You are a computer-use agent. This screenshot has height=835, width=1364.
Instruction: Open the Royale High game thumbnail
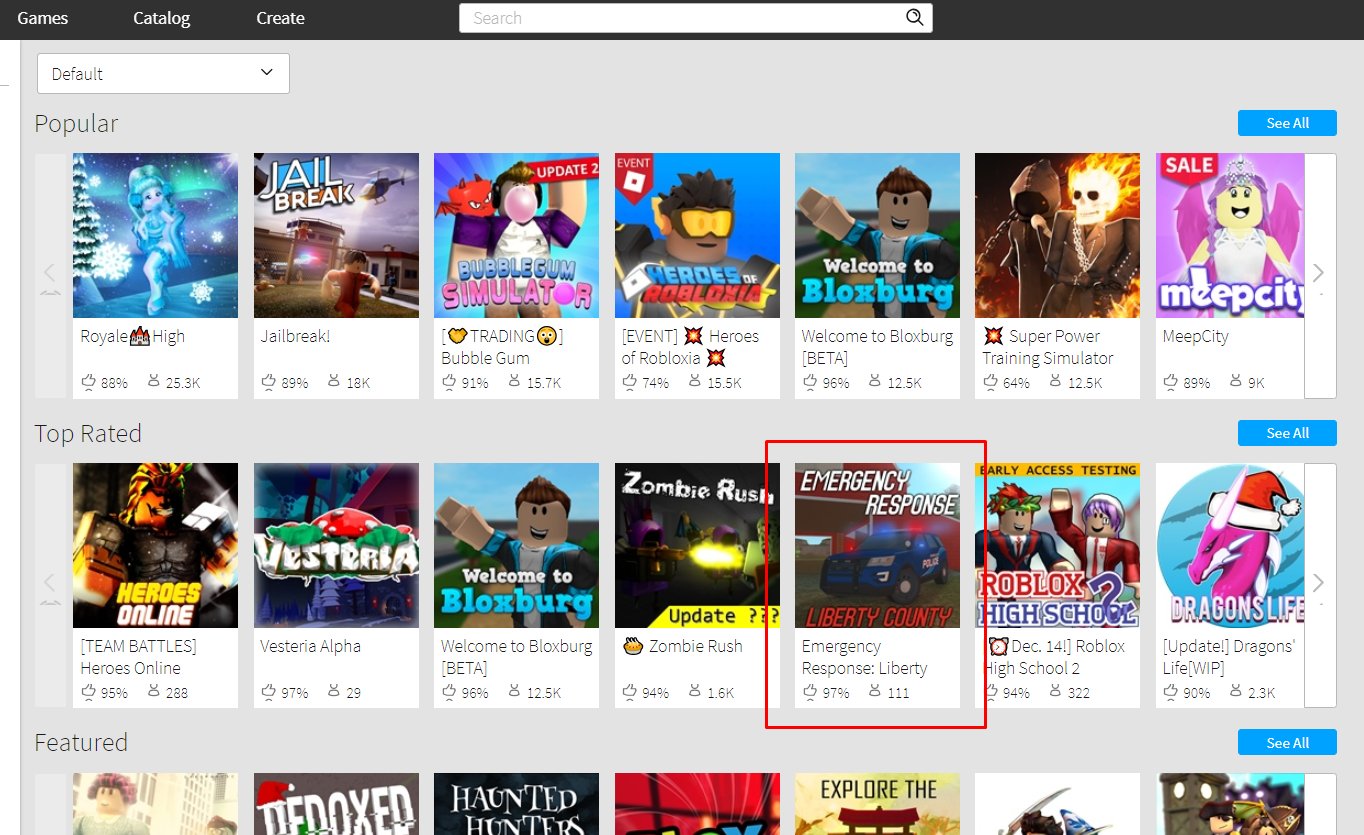click(x=156, y=235)
